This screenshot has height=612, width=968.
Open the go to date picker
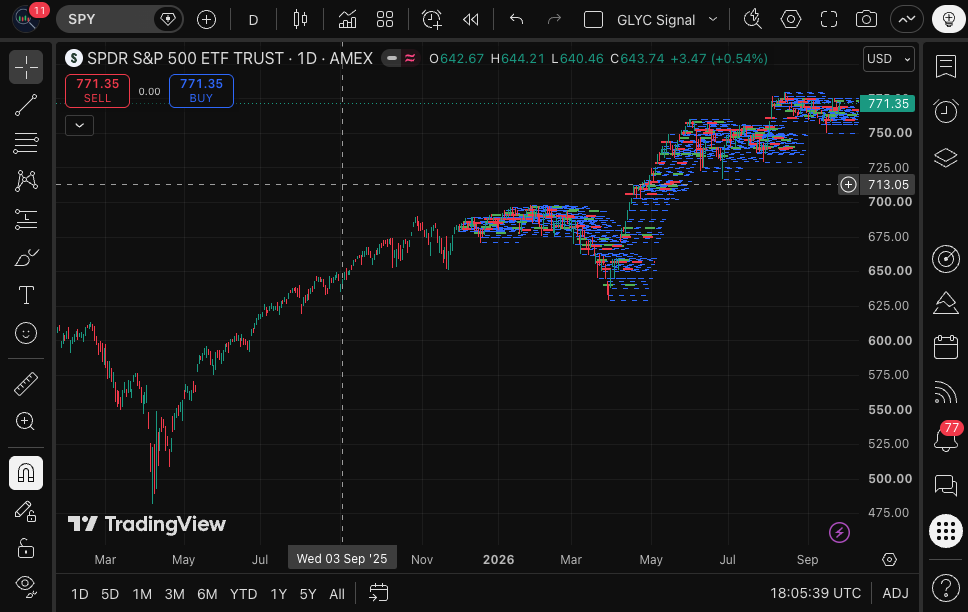pyautogui.click(x=378, y=593)
